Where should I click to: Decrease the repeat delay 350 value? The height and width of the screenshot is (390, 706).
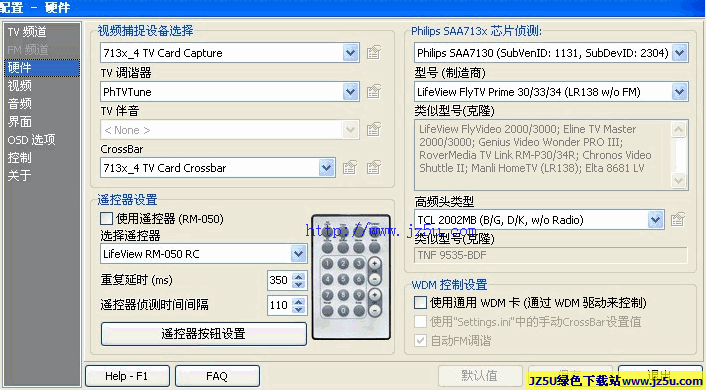point(299,284)
